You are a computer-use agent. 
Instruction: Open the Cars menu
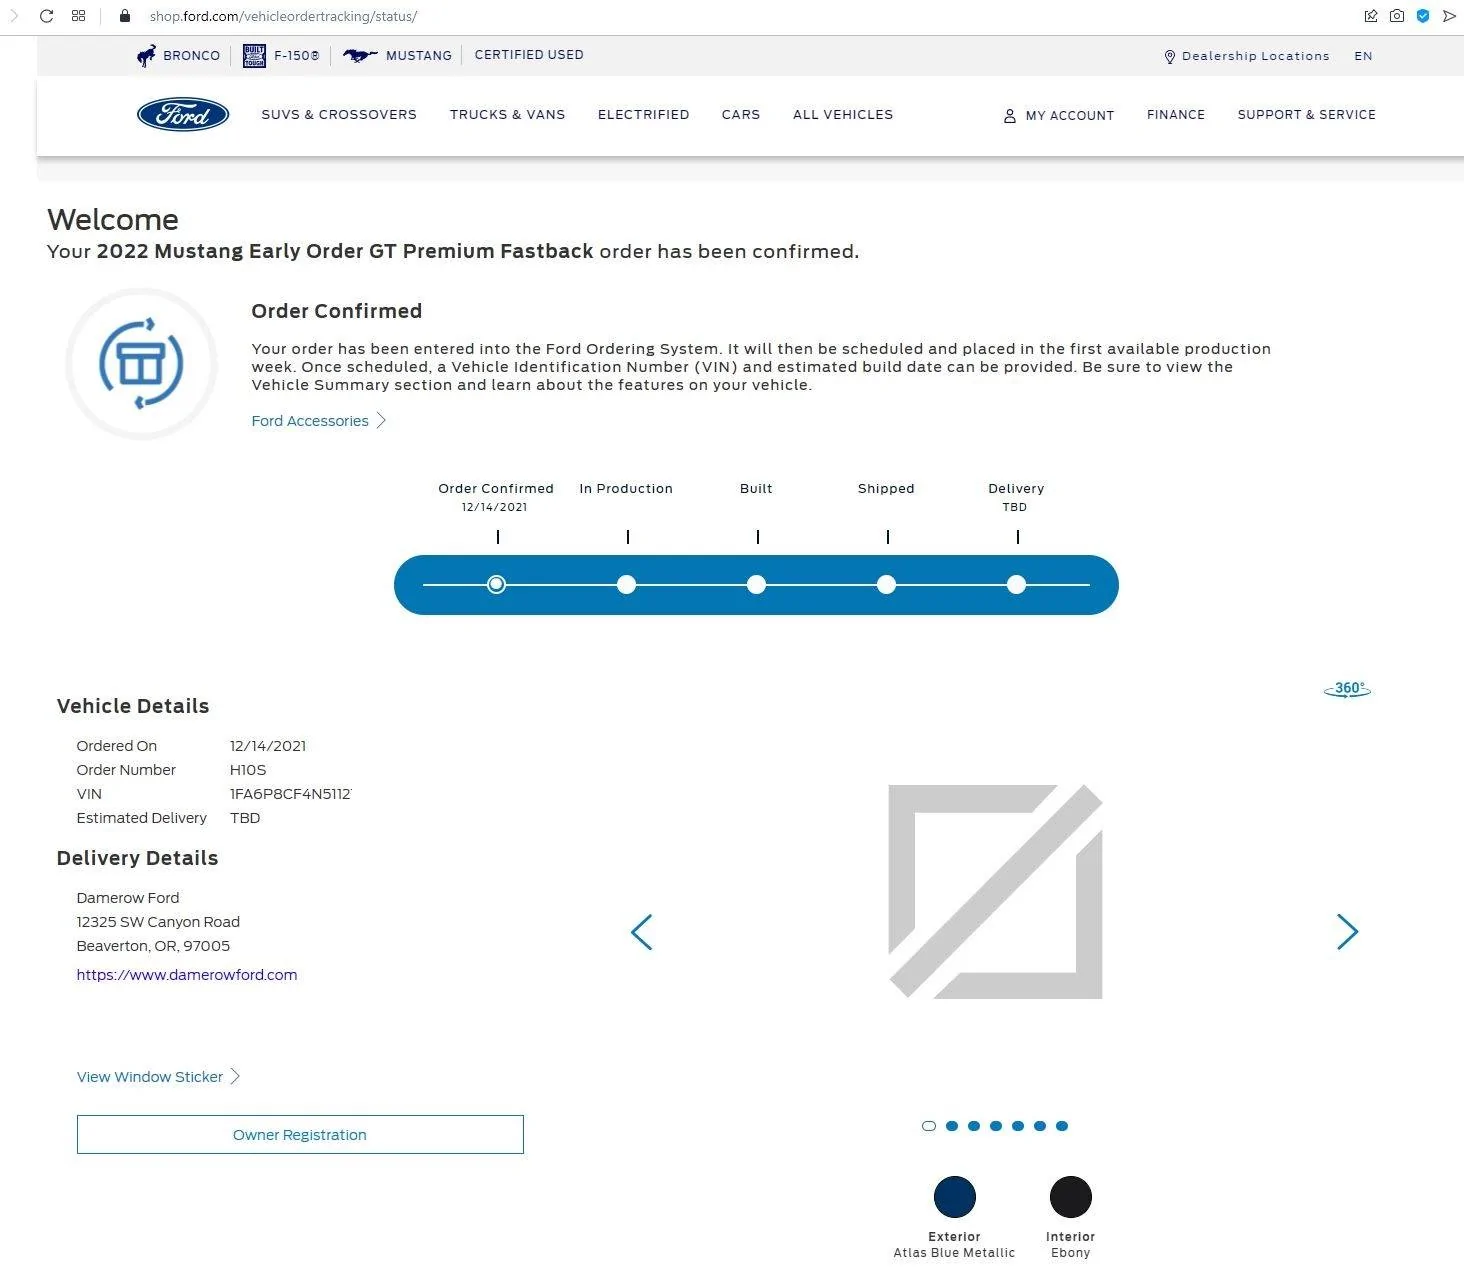[741, 115]
